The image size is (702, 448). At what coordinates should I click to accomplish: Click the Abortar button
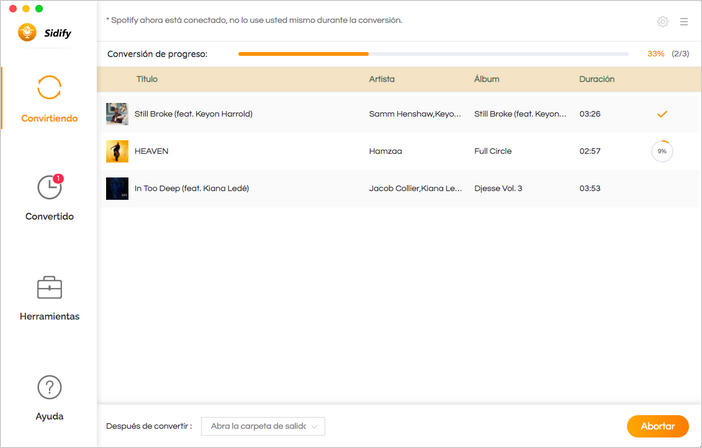pos(658,426)
